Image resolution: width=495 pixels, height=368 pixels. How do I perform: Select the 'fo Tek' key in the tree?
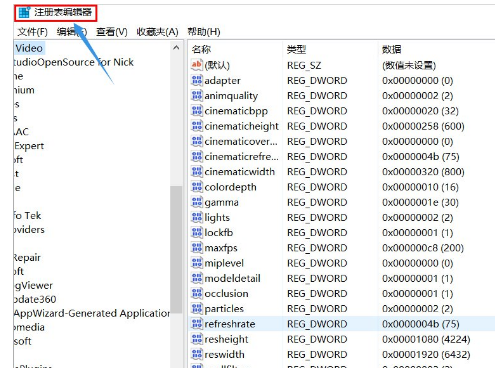(27, 216)
